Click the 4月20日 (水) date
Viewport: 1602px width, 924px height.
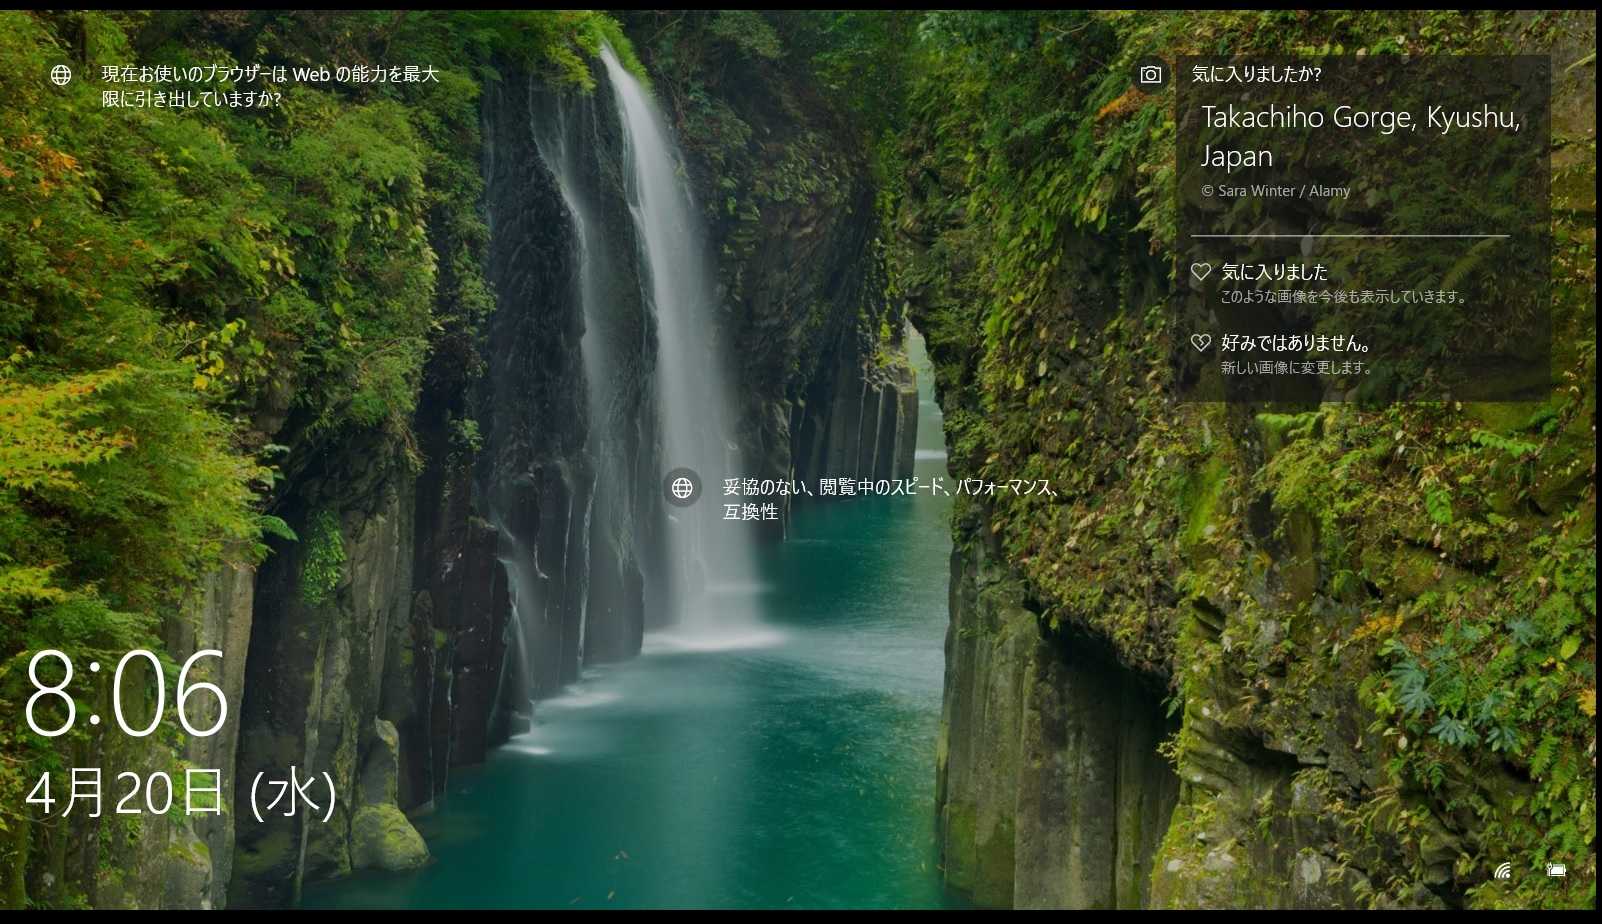pos(180,793)
